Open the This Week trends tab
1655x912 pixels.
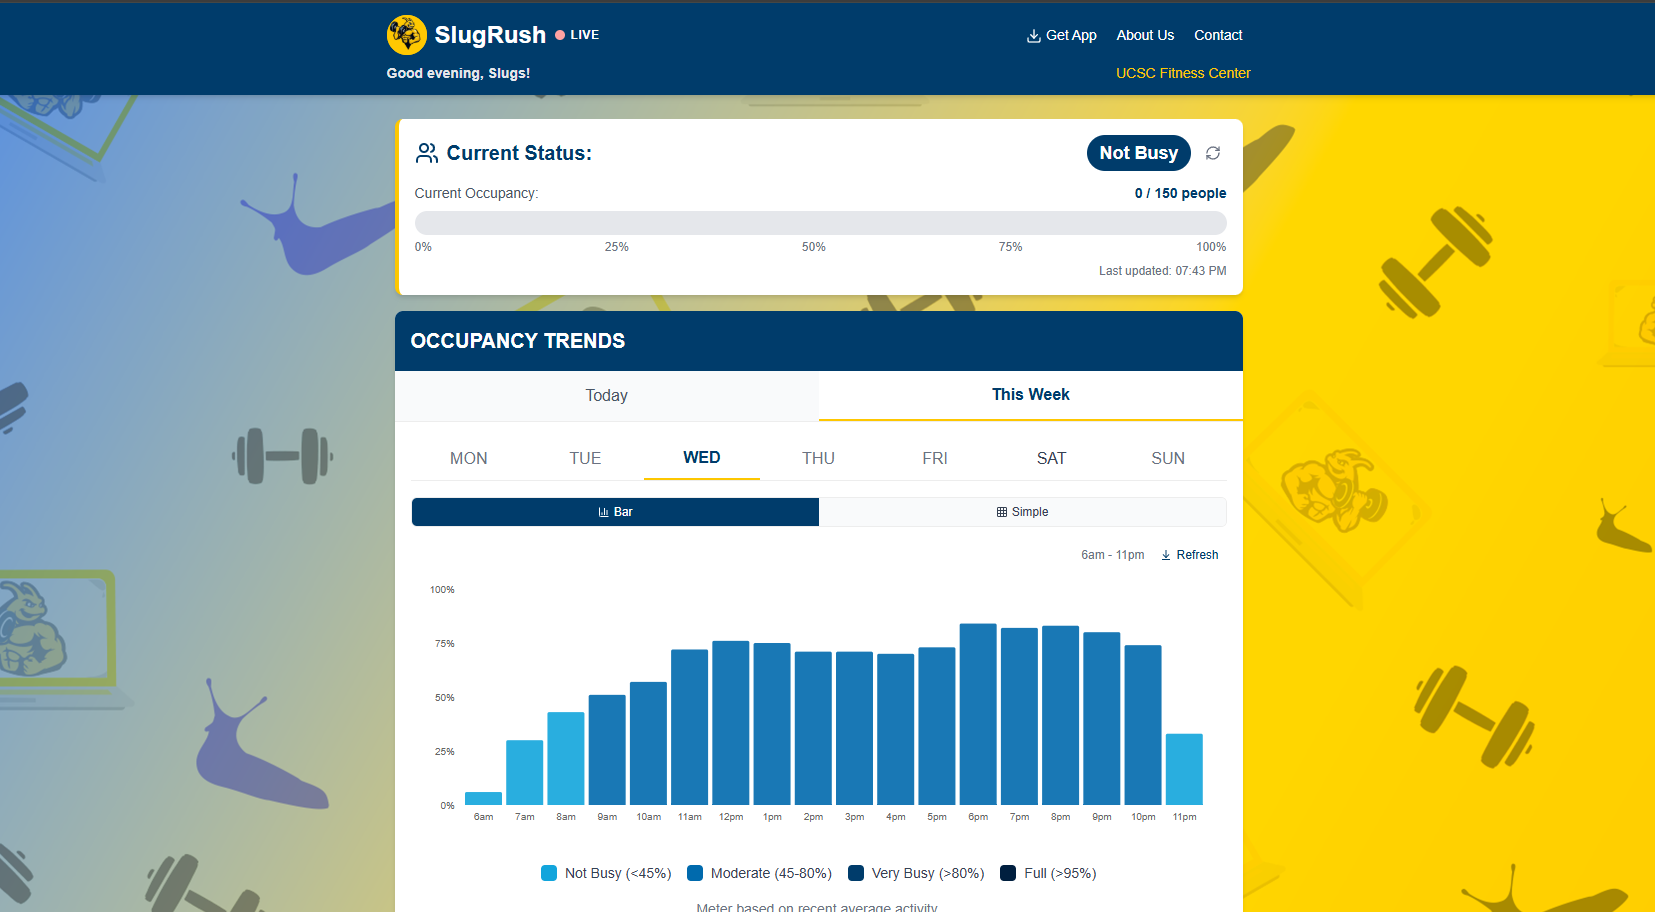point(1031,395)
